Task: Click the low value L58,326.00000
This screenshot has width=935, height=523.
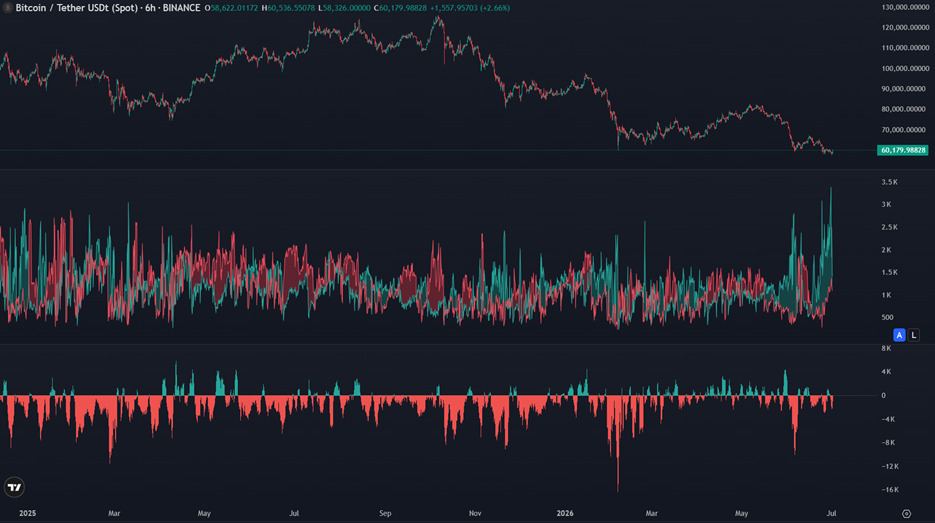Action: [x=344, y=8]
